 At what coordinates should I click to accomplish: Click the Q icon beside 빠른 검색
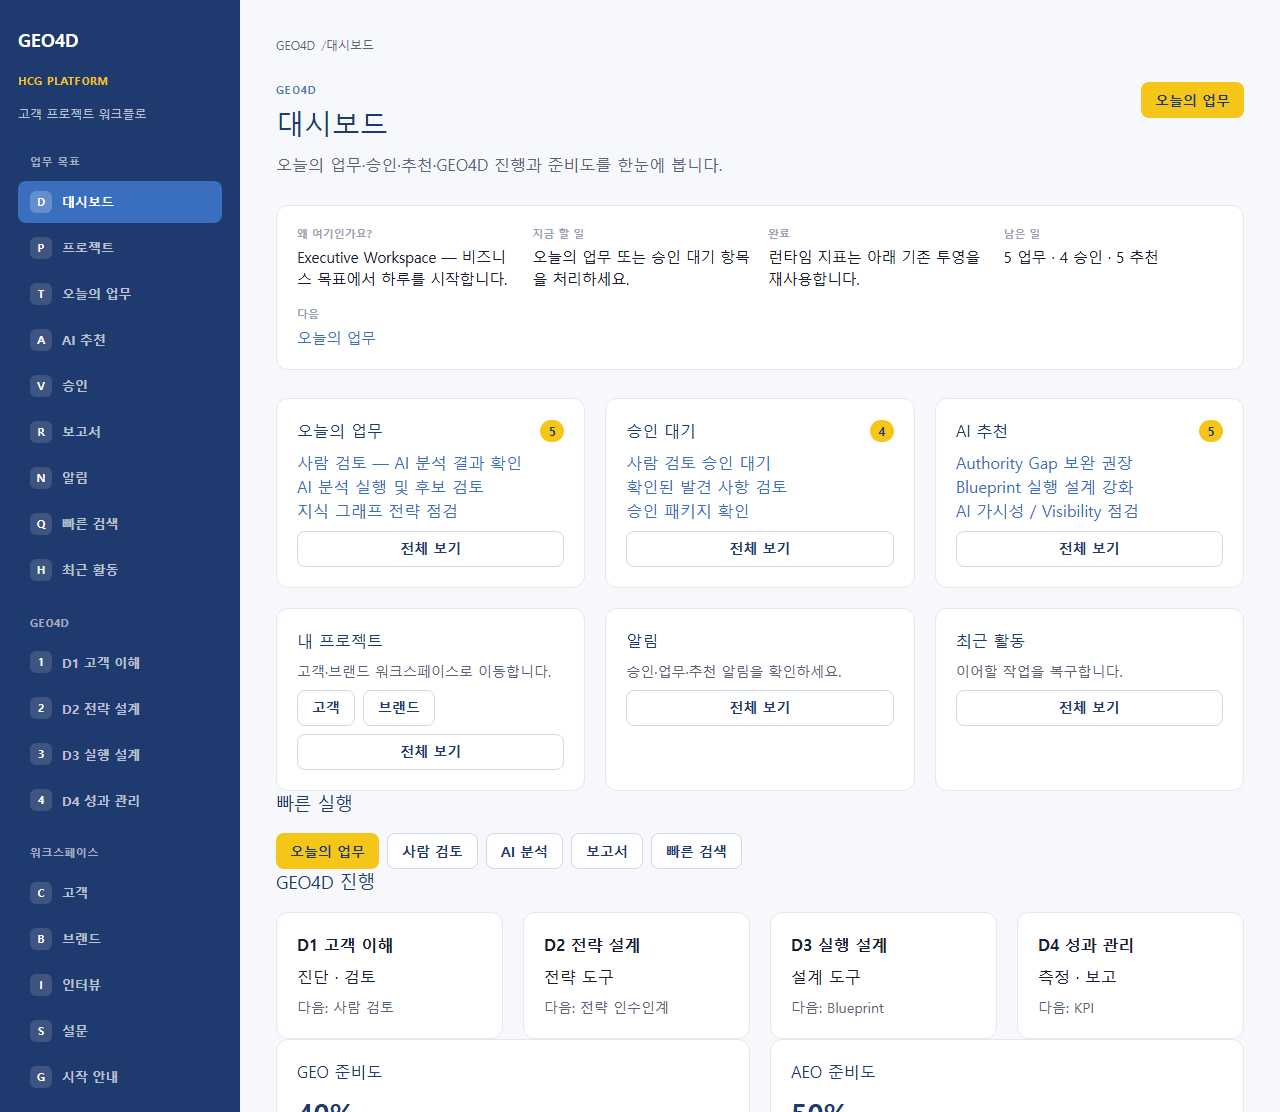(41, 524)
